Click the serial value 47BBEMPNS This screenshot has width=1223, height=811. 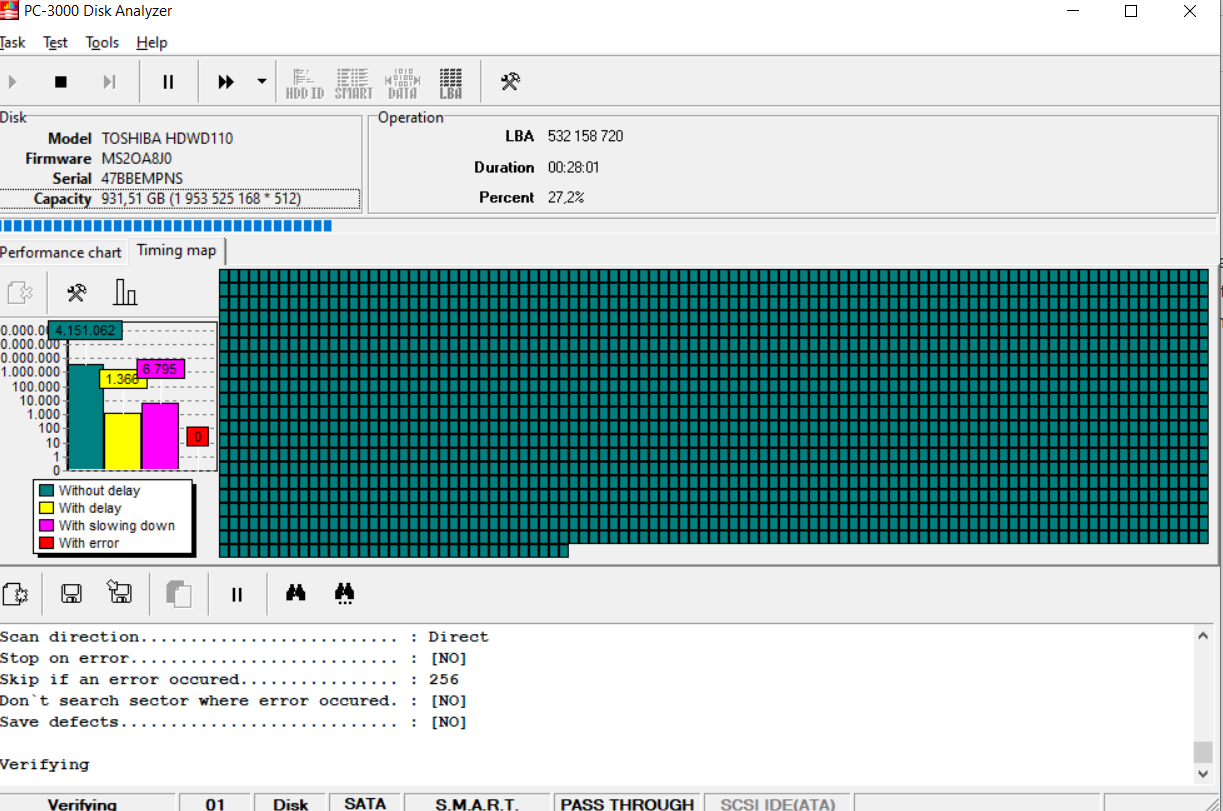tap(142, 178)
